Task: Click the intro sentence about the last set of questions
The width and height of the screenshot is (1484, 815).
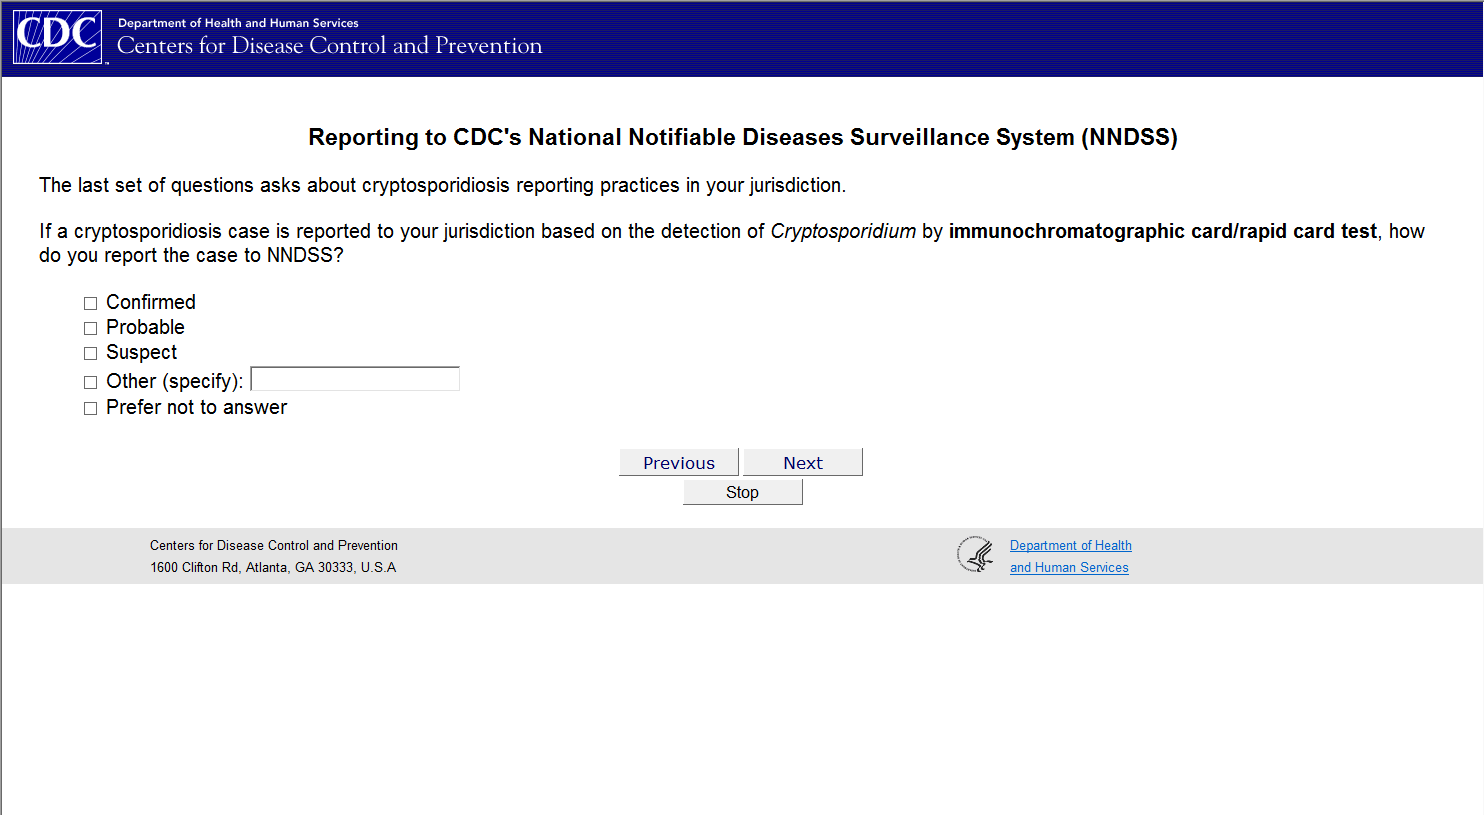Action: pos(442,185)
